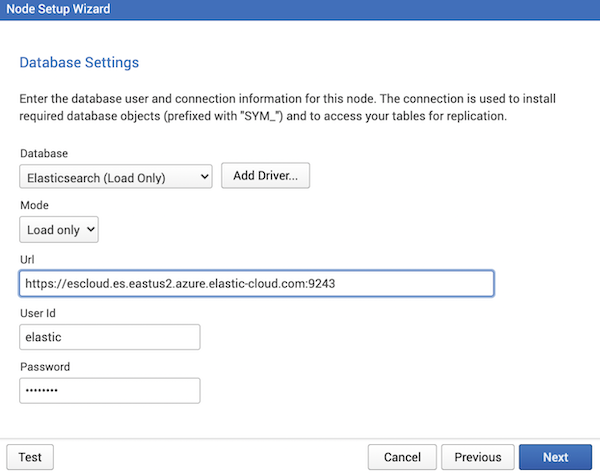Click the Mode field label
Viewport: 600px width, 474px height.
click(x=34, y=205)
